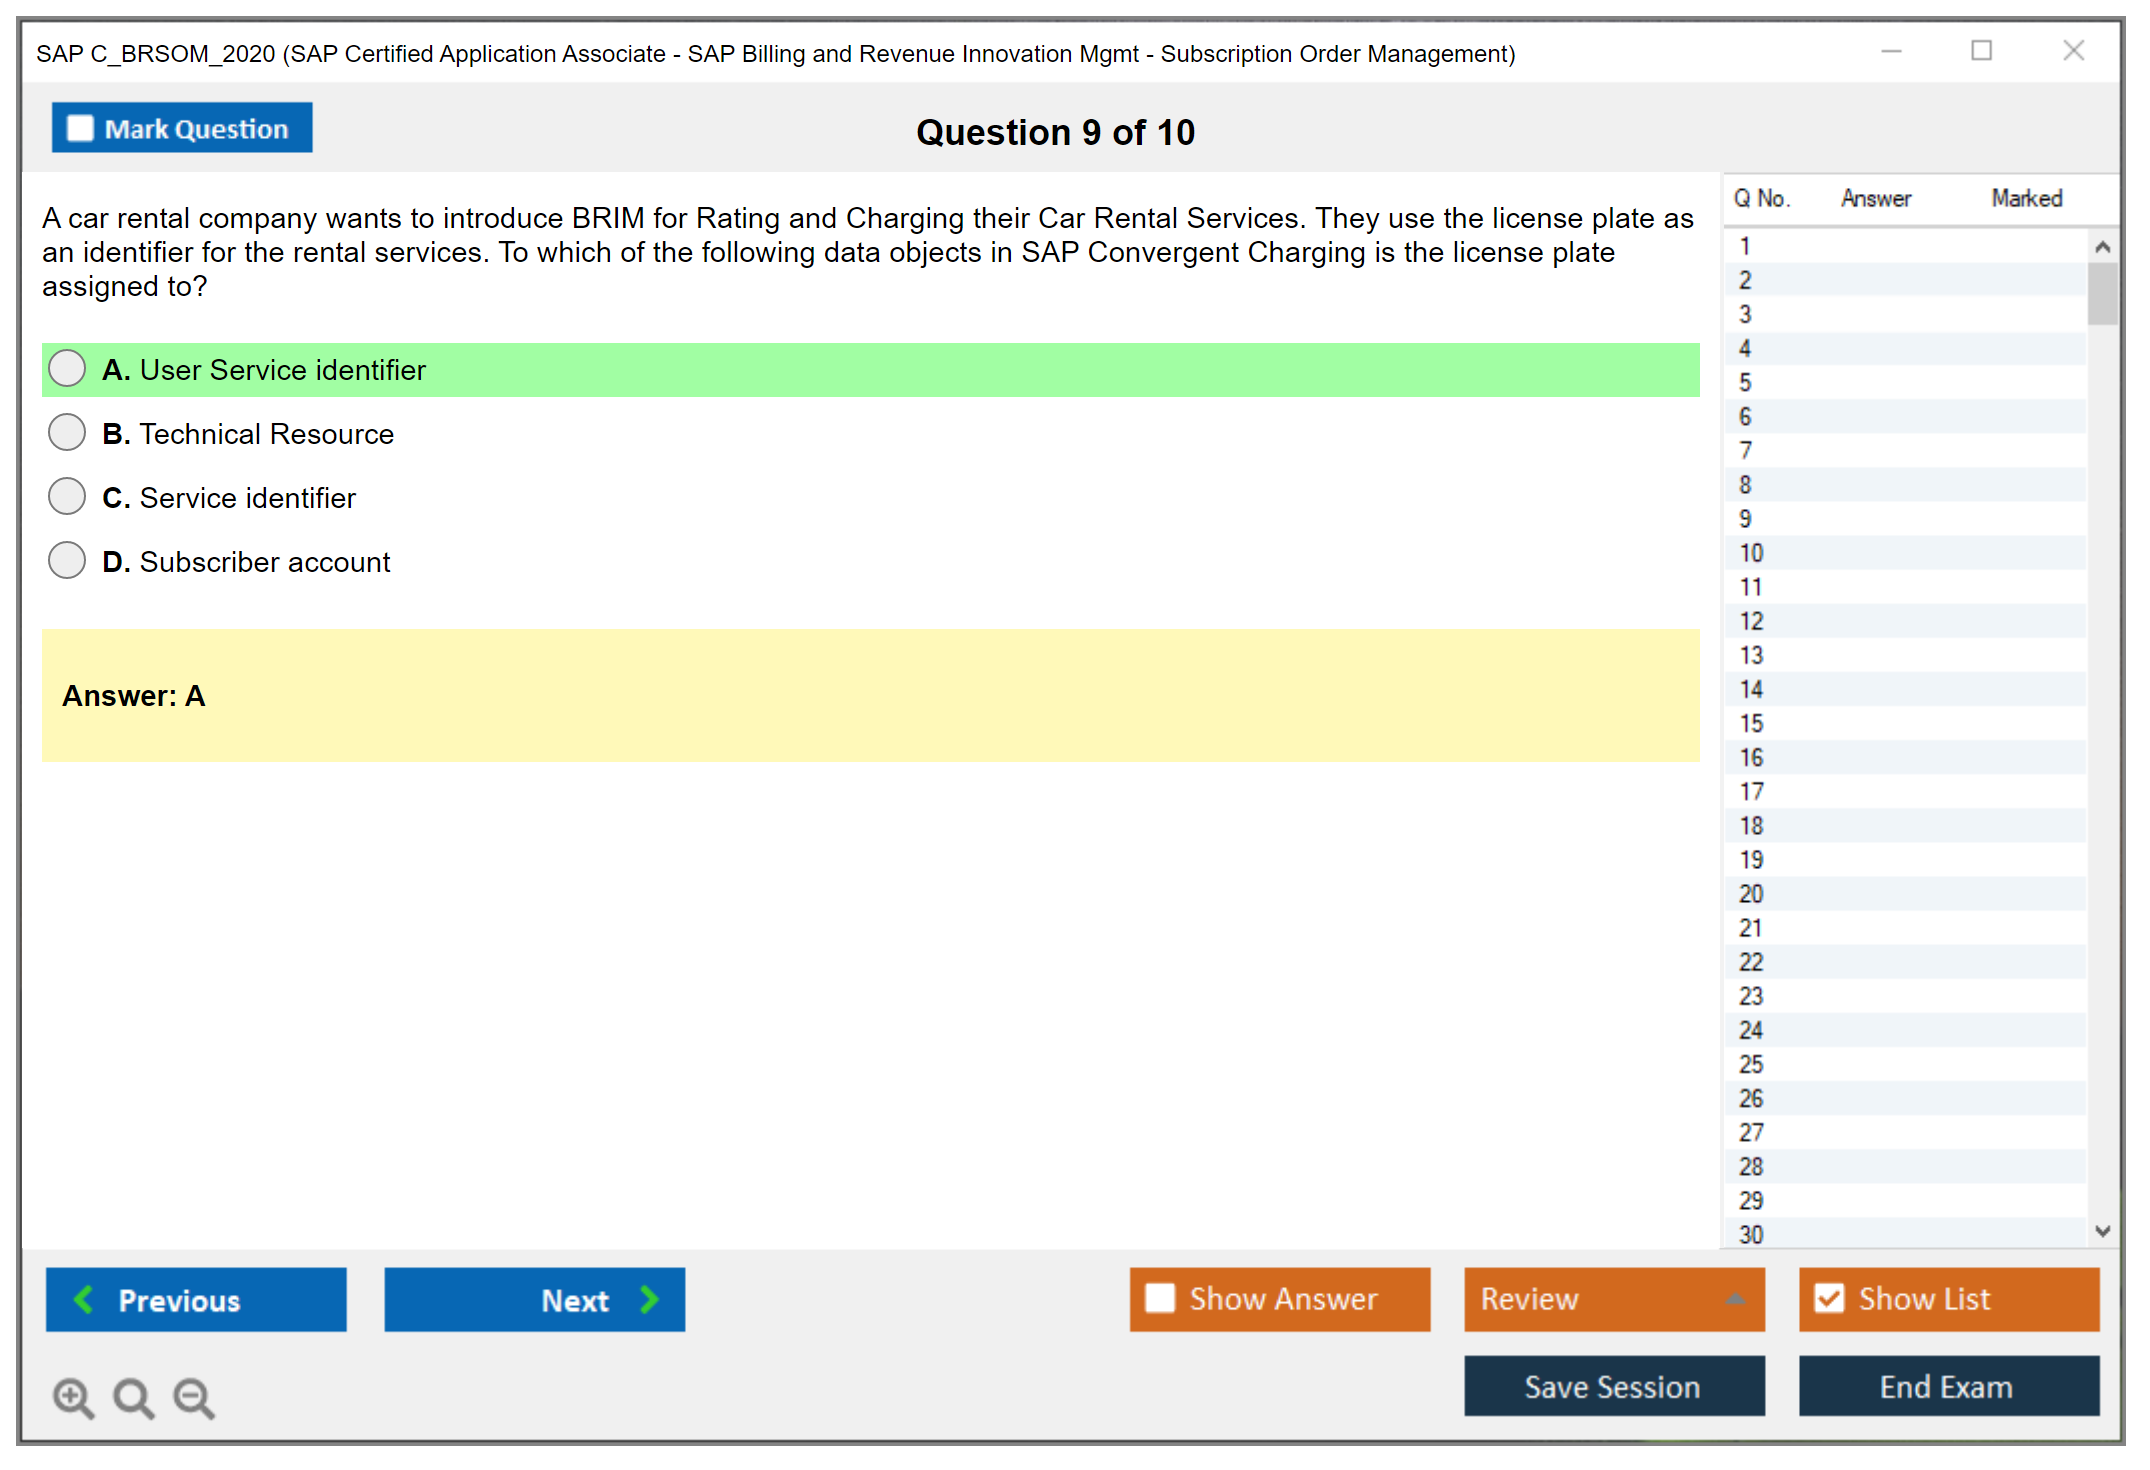The image size is (2150, 1470).
Task: Minimize the exam window
Action: [x=1891, y=51]
